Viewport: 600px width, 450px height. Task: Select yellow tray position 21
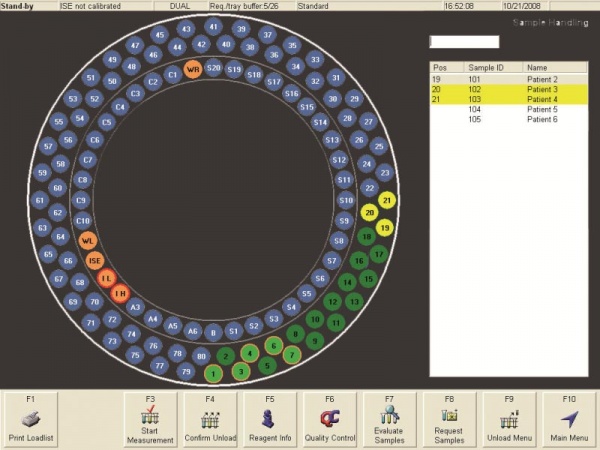[387, 200]
